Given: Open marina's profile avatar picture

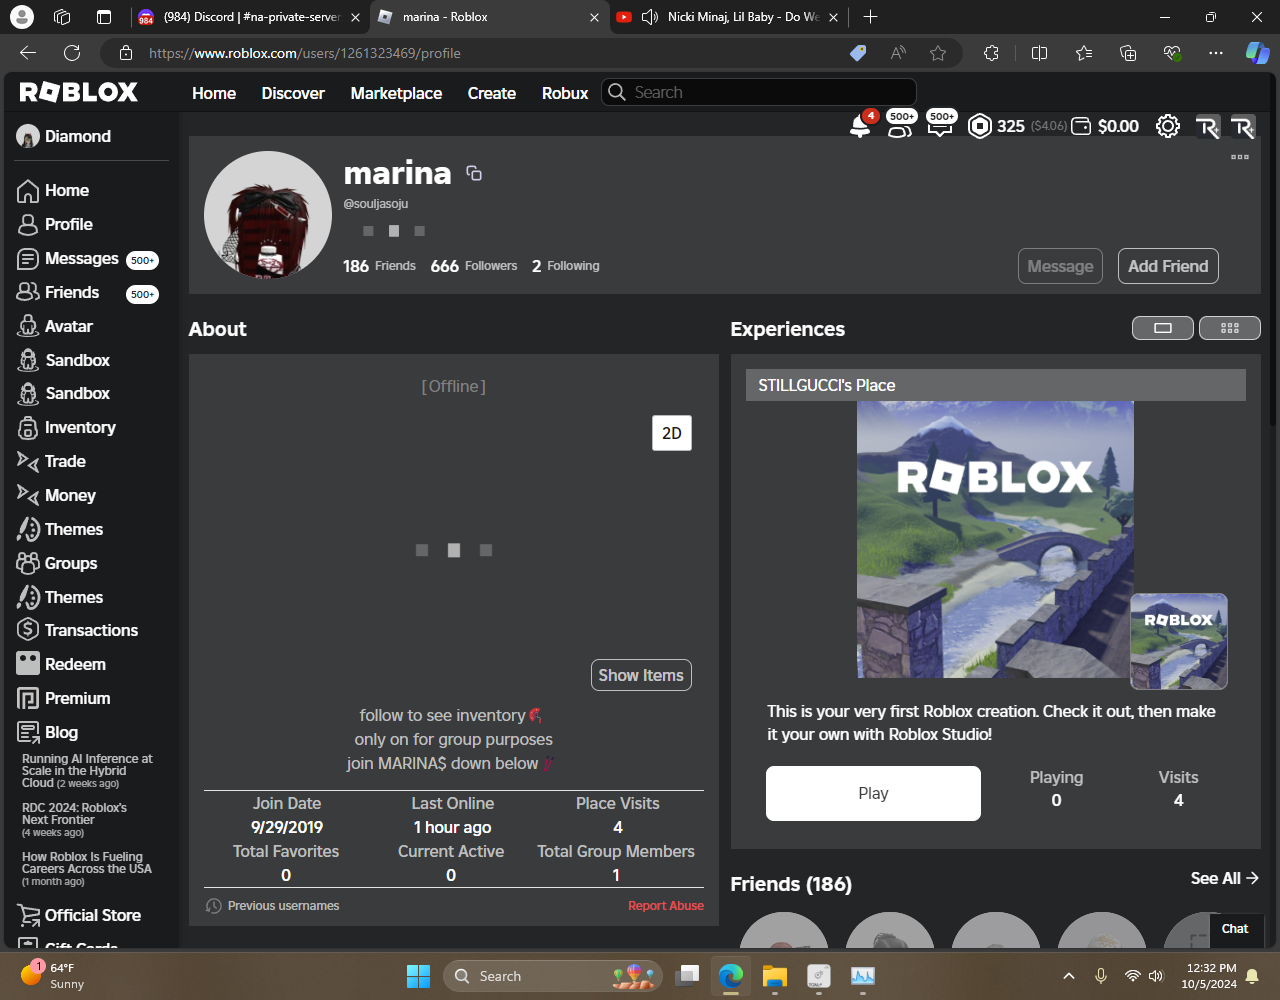Looking at the screenshot, I should (x=268, y=215).
